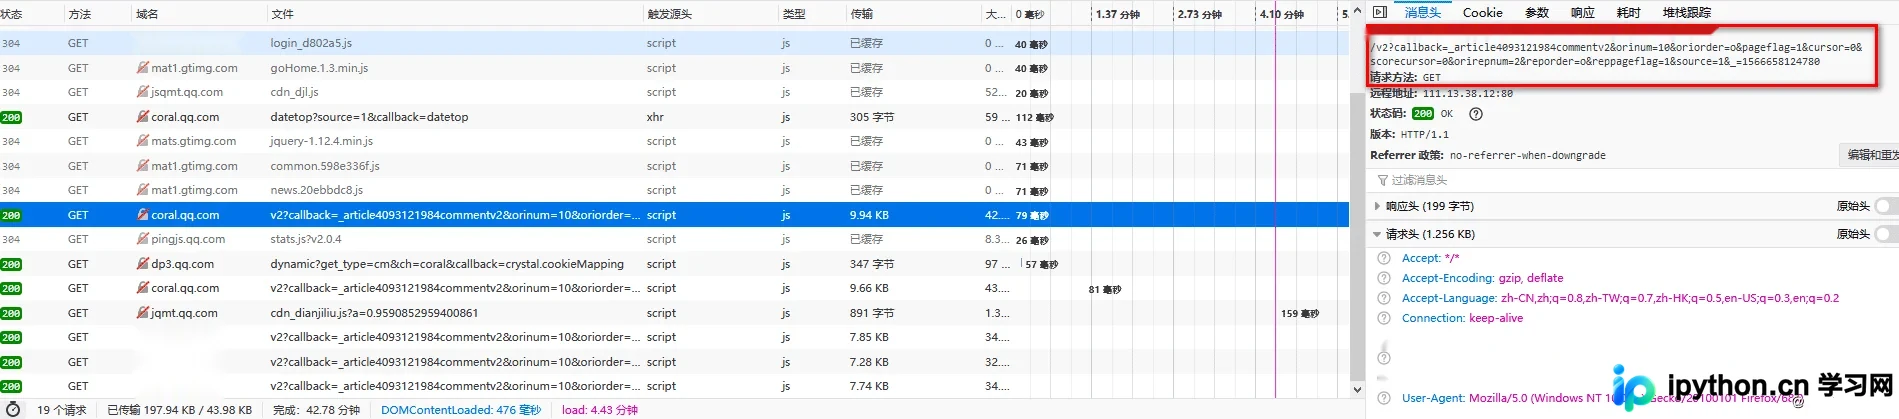
Task: Sort by 传输 column header
Action: click(x=913, y=14)
